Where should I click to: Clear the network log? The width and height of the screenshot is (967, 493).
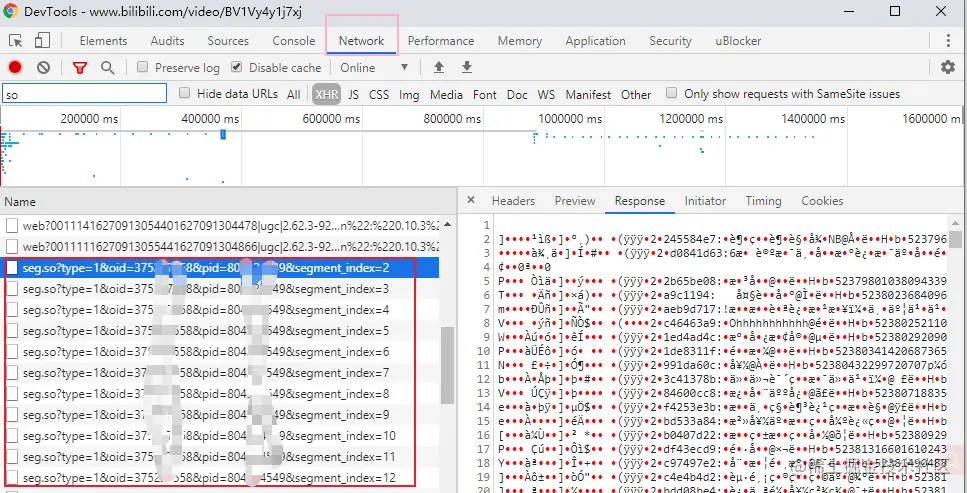[43, 67]
